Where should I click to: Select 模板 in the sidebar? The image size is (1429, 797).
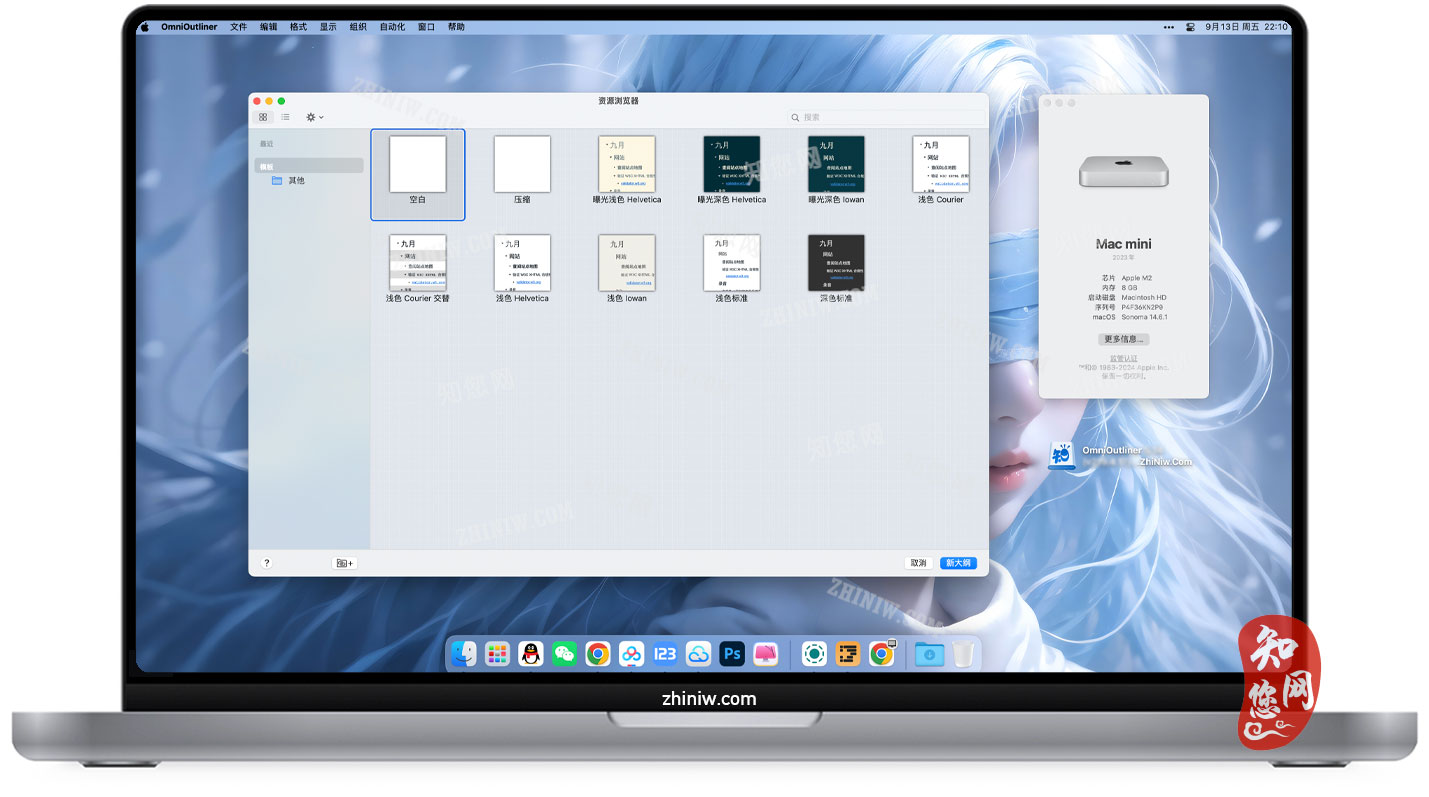click(308, 166)
